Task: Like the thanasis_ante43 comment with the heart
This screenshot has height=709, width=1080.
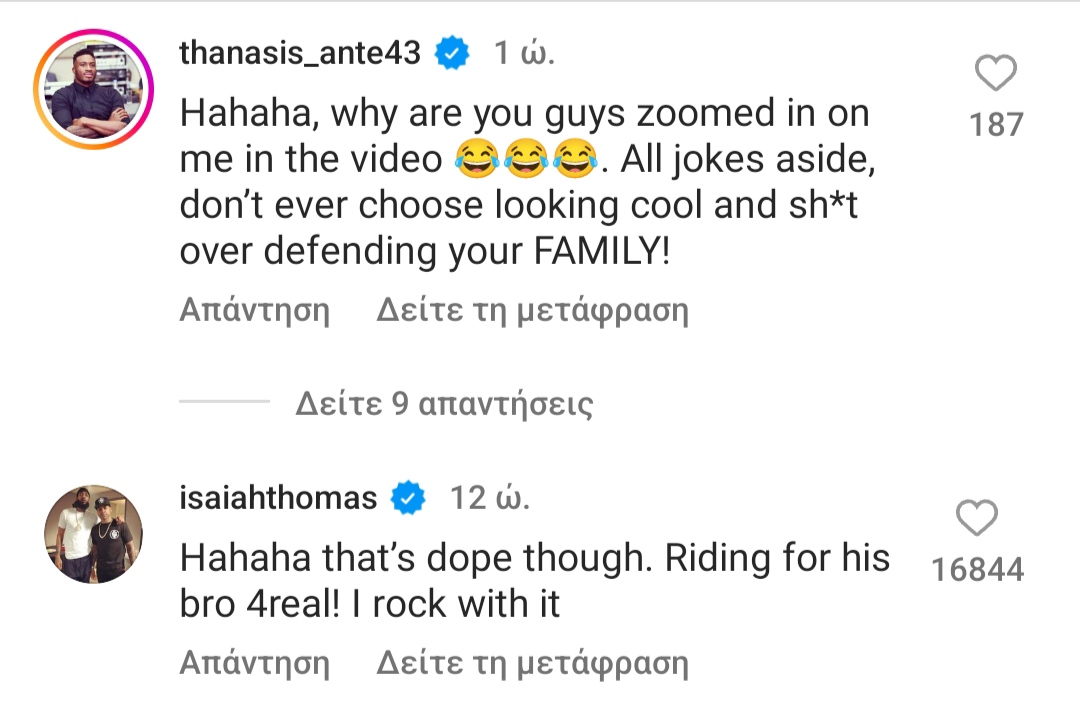Action: click(995, 75)
